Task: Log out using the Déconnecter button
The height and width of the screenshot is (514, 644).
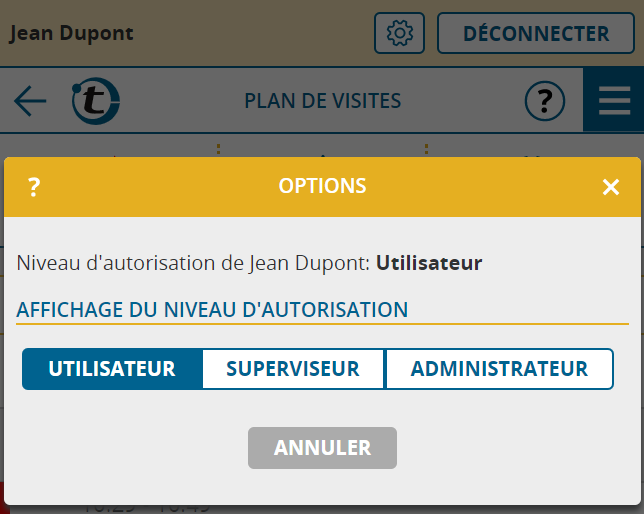Action: [536, 33]
